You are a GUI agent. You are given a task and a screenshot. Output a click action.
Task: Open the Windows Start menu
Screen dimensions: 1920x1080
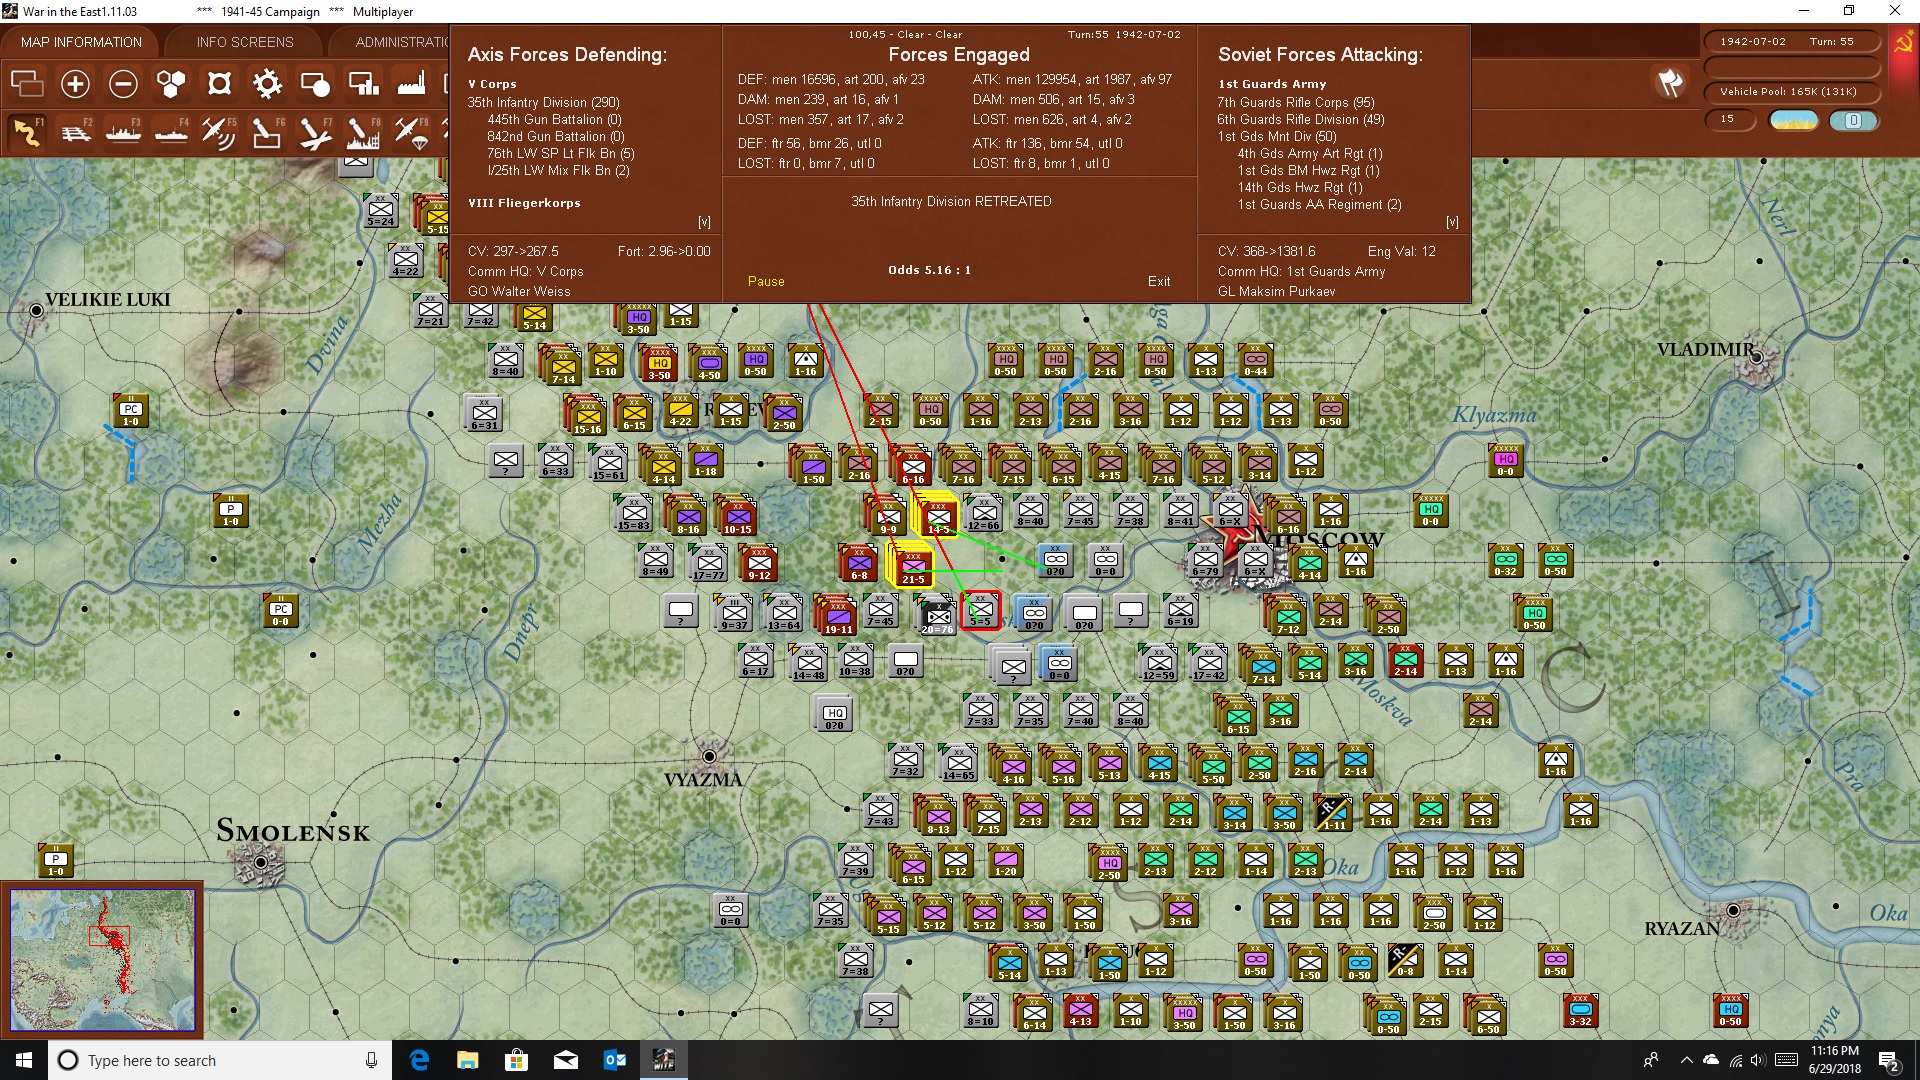coord(24,1060)
